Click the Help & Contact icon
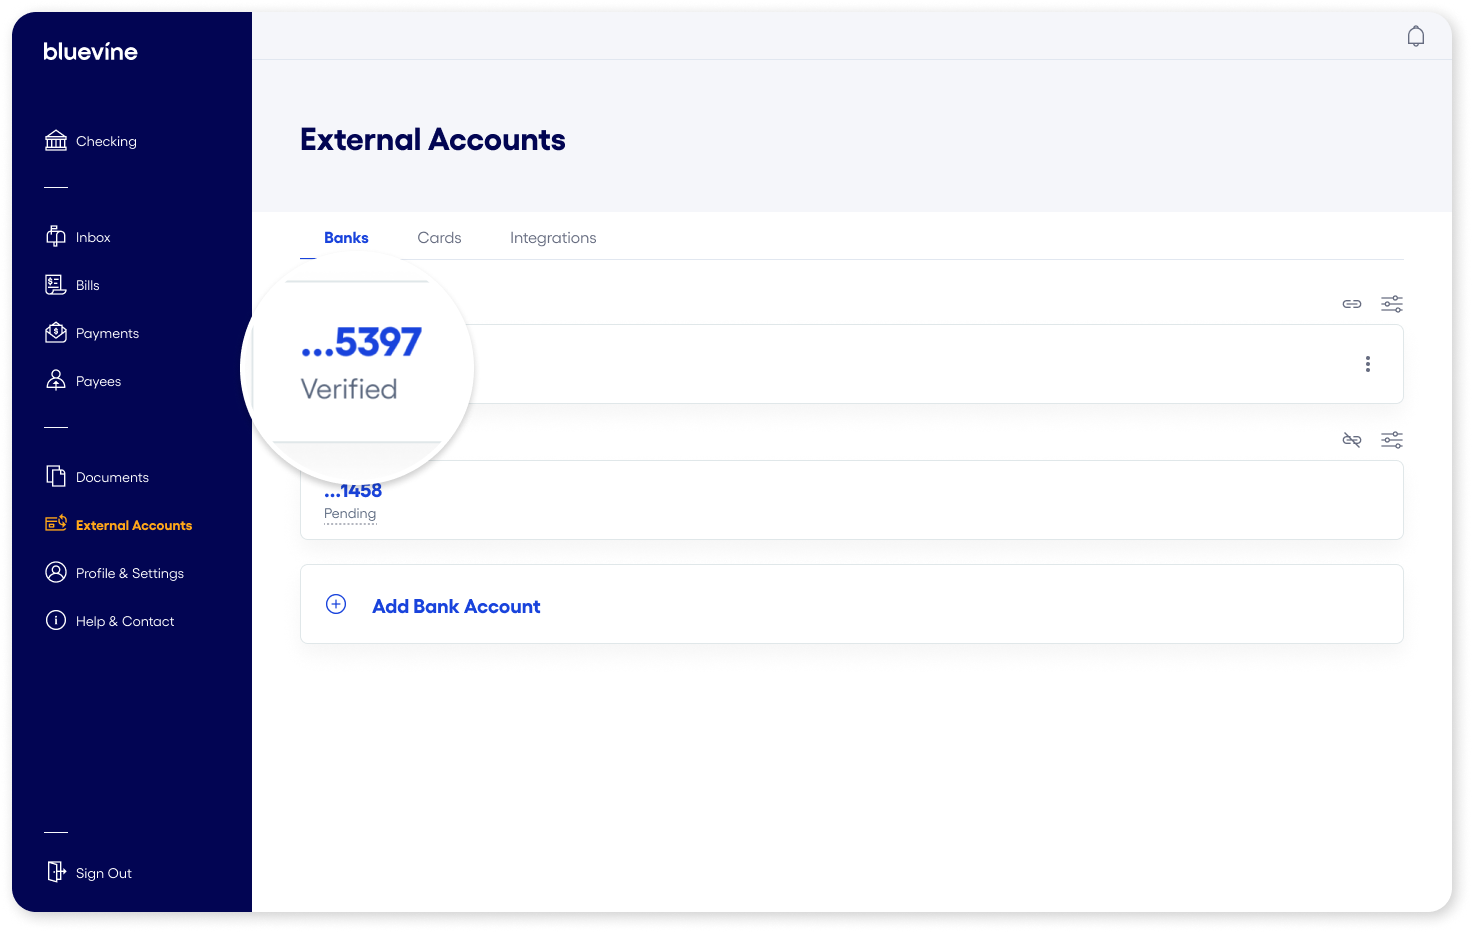This screenshot has width=1472, height=932. point(56,620)
